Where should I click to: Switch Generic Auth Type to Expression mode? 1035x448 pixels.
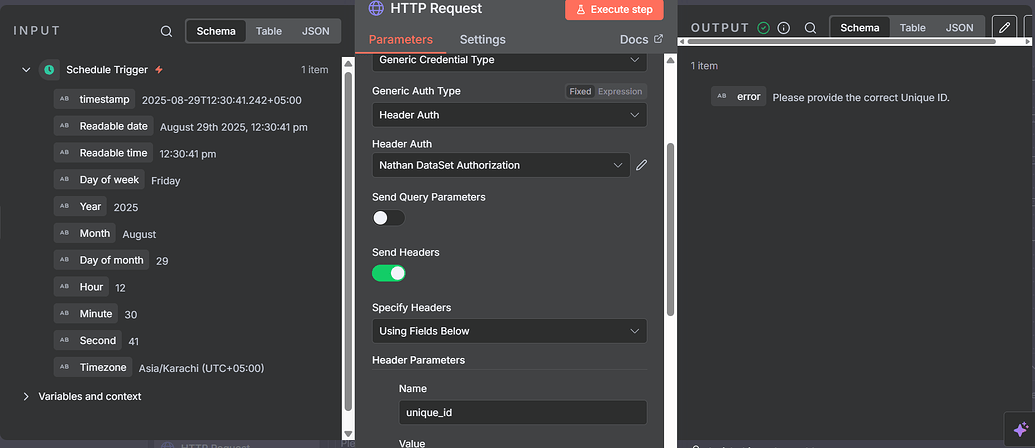click(x=620, y=91)
